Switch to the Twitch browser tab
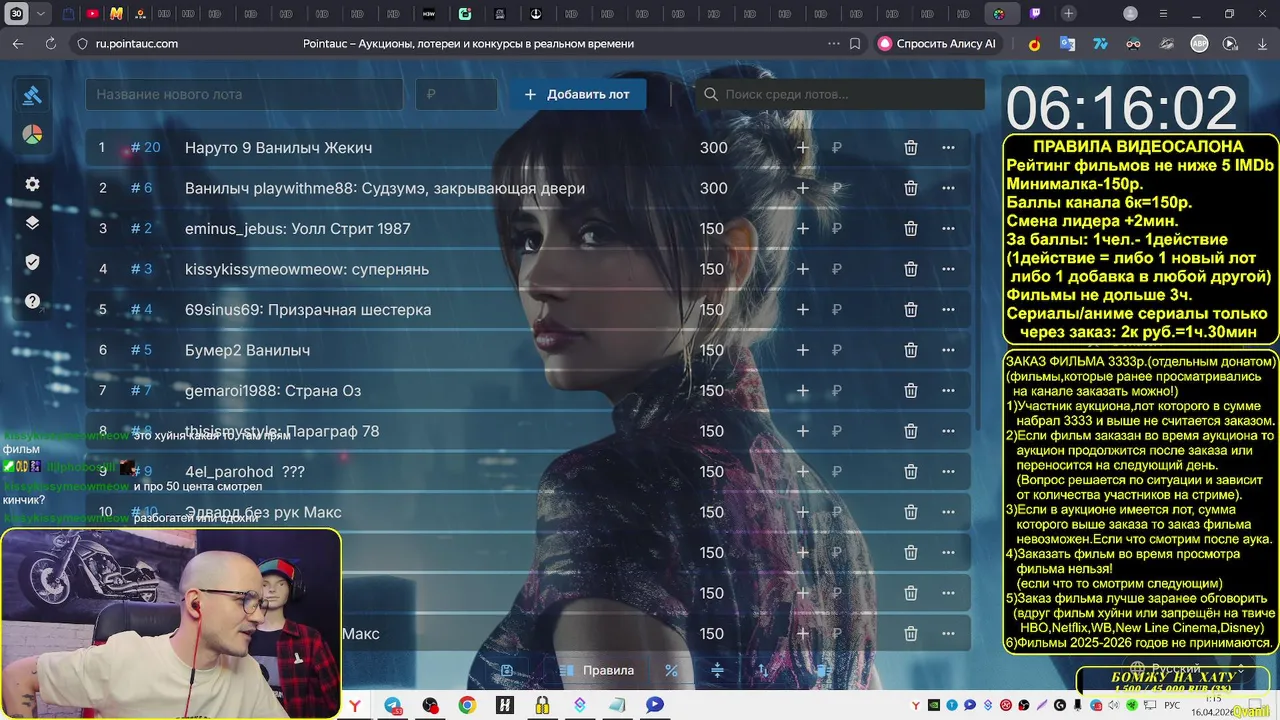 coord(1036,14)
